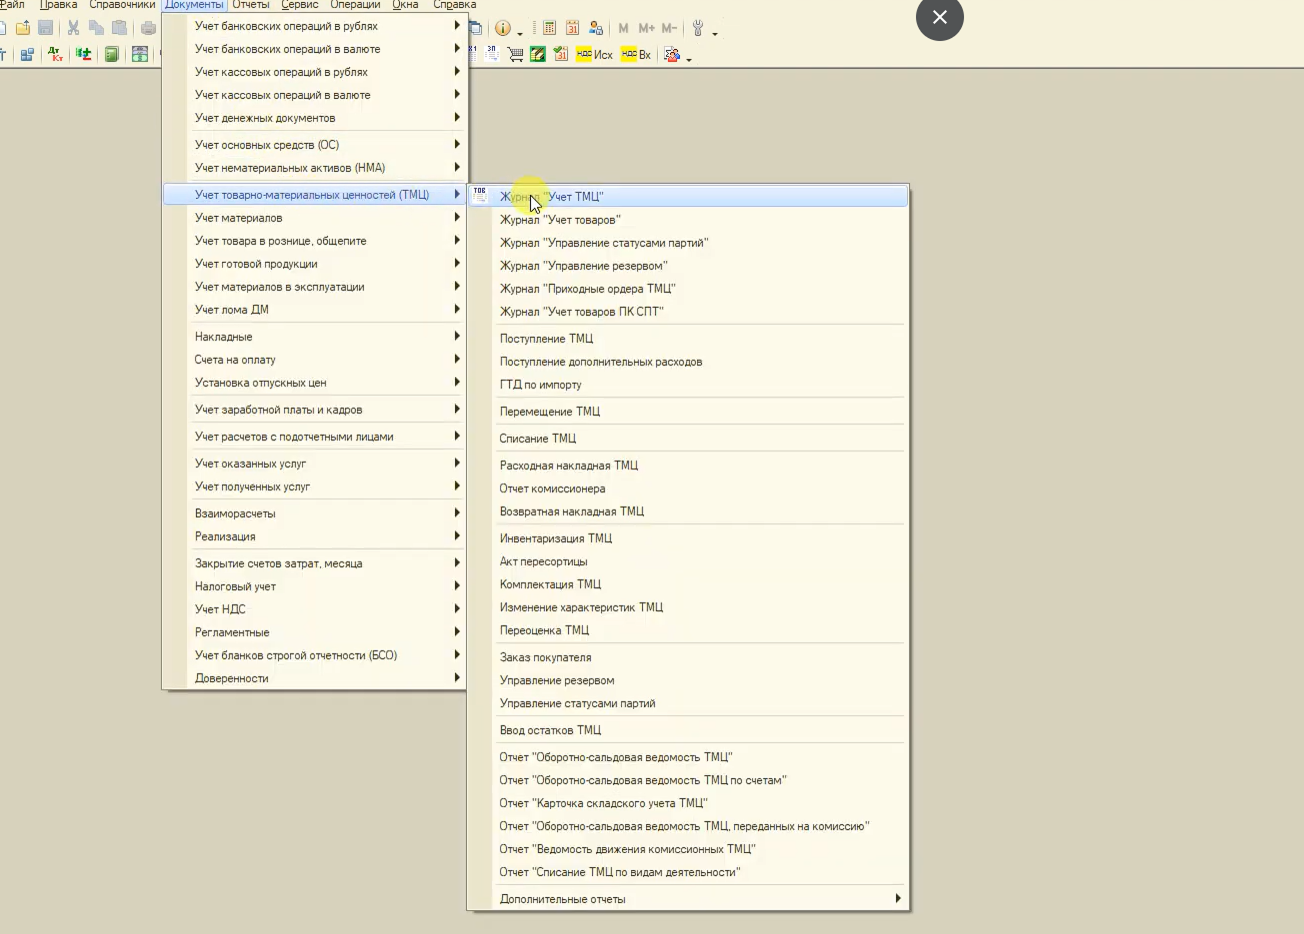Select Возвратная накладная ТМЦ
1304x934 pixels.
[x=688, y=512]
